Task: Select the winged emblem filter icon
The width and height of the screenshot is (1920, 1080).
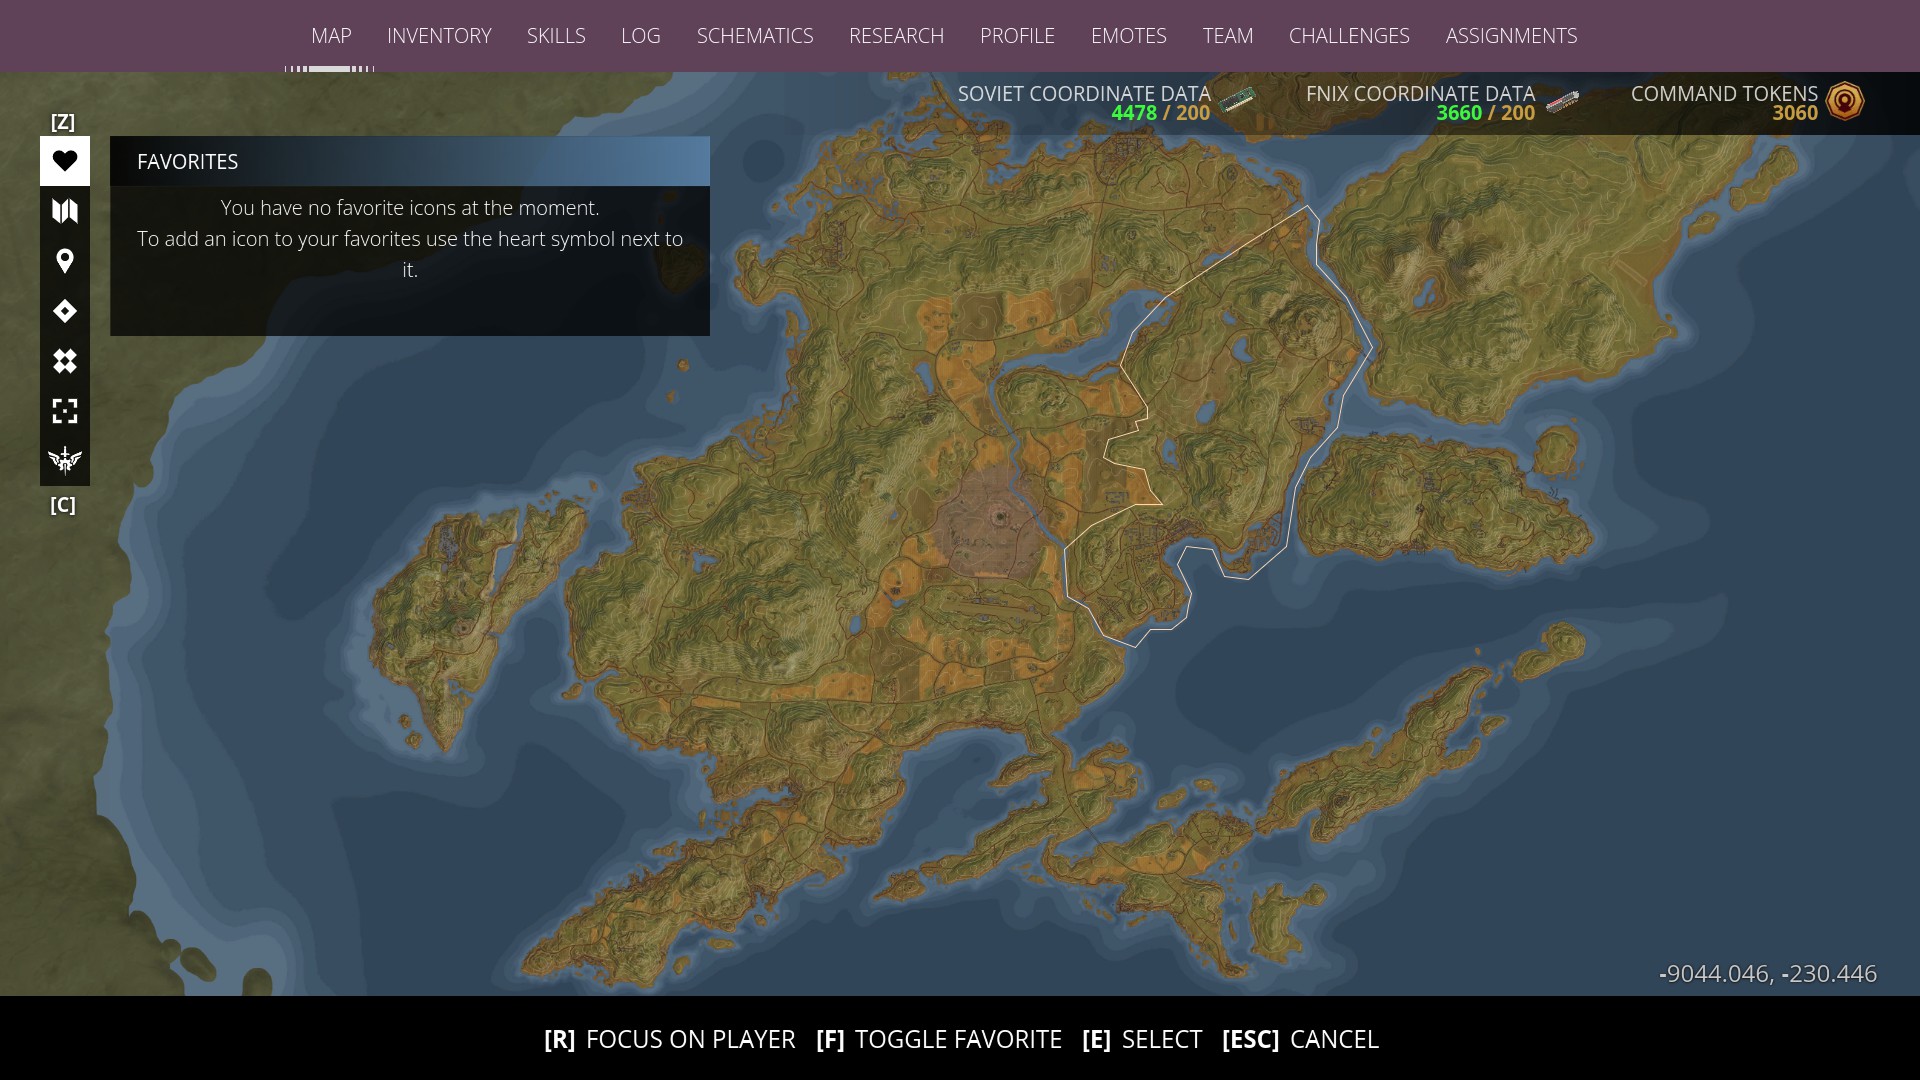Action: [x=65, y=460]
